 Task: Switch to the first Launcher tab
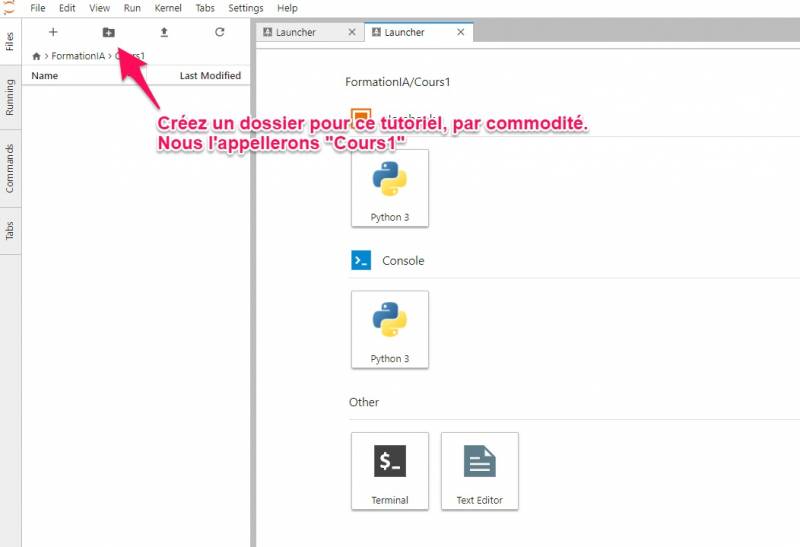pyautogui.click(x=301, y=32)
